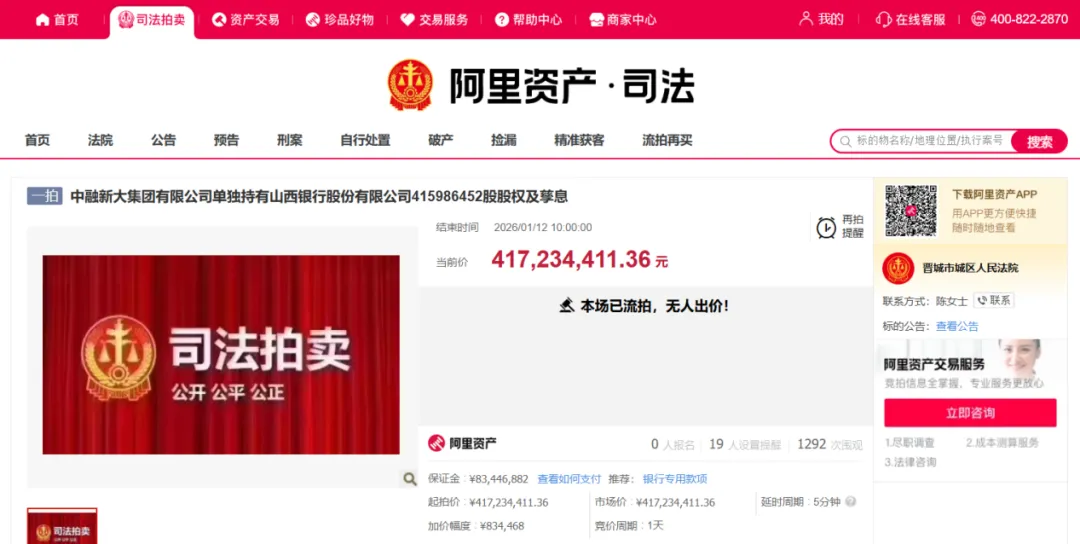
Task: Click 2.成本测算服务 service item
Action: coord(1002,443)
